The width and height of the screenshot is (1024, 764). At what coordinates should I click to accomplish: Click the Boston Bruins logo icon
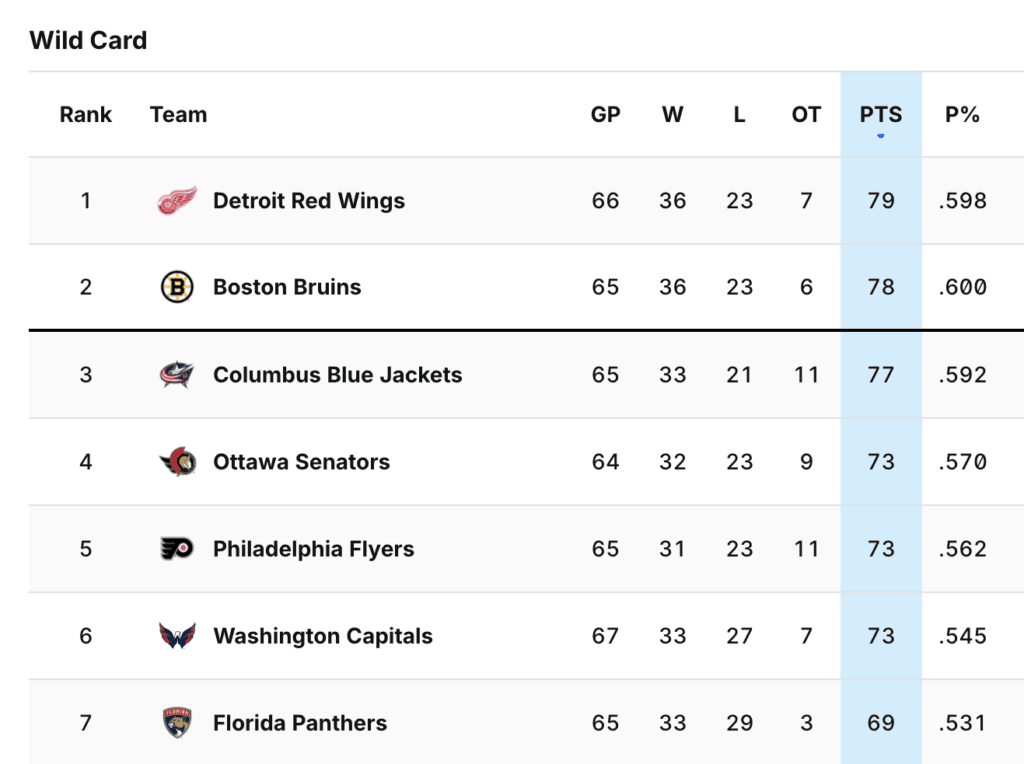177,288
